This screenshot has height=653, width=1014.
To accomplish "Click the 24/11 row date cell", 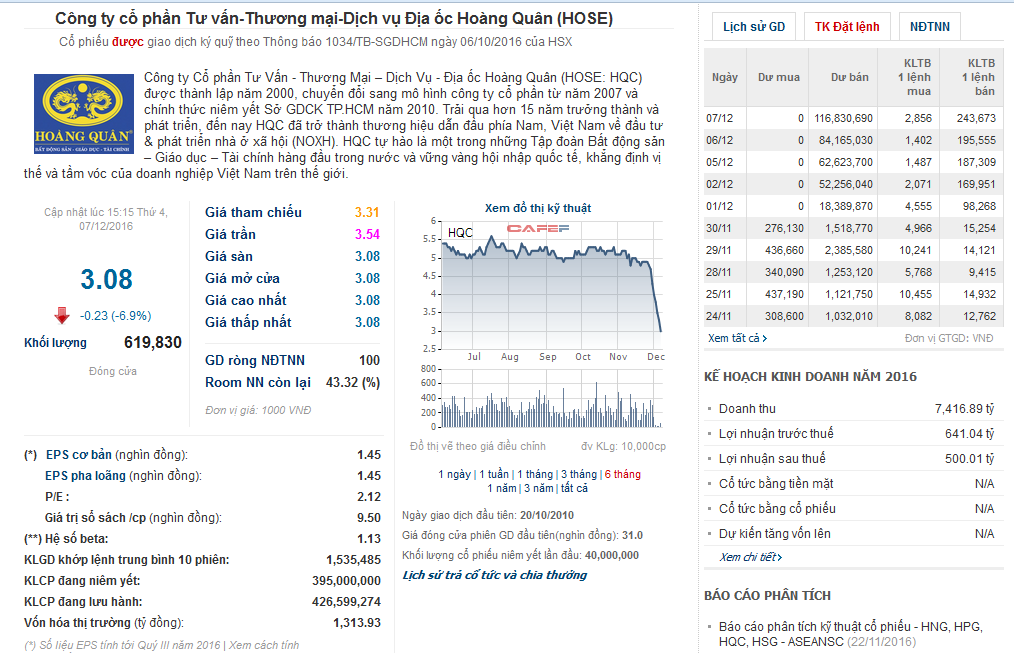I will coord(718,316).
